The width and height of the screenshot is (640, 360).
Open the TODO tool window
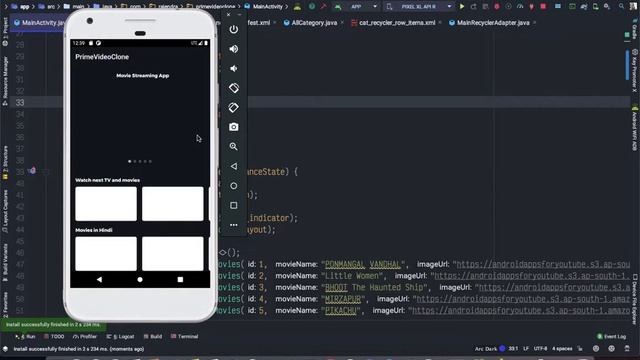(x=54, y=337)
